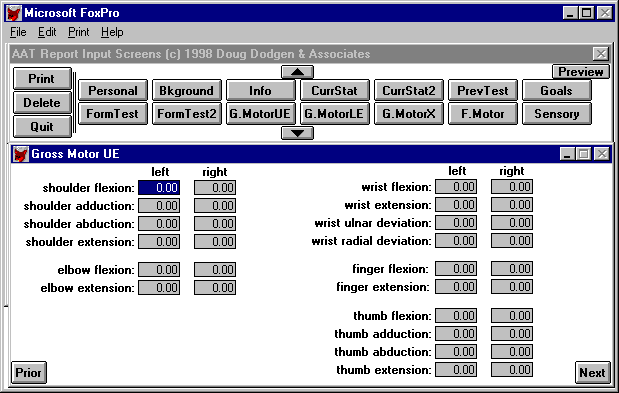
Task: Select the left wrist ulnar deviation field
Action: click(456, 223)
